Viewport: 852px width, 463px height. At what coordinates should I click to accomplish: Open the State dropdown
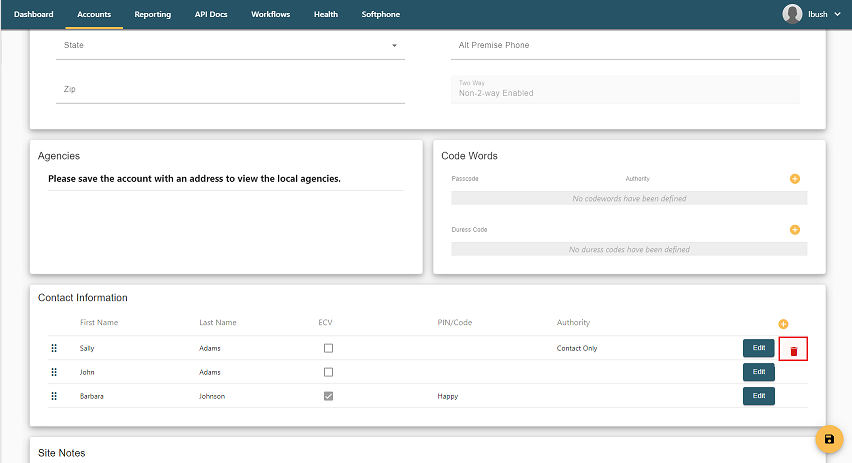(230, 46)
